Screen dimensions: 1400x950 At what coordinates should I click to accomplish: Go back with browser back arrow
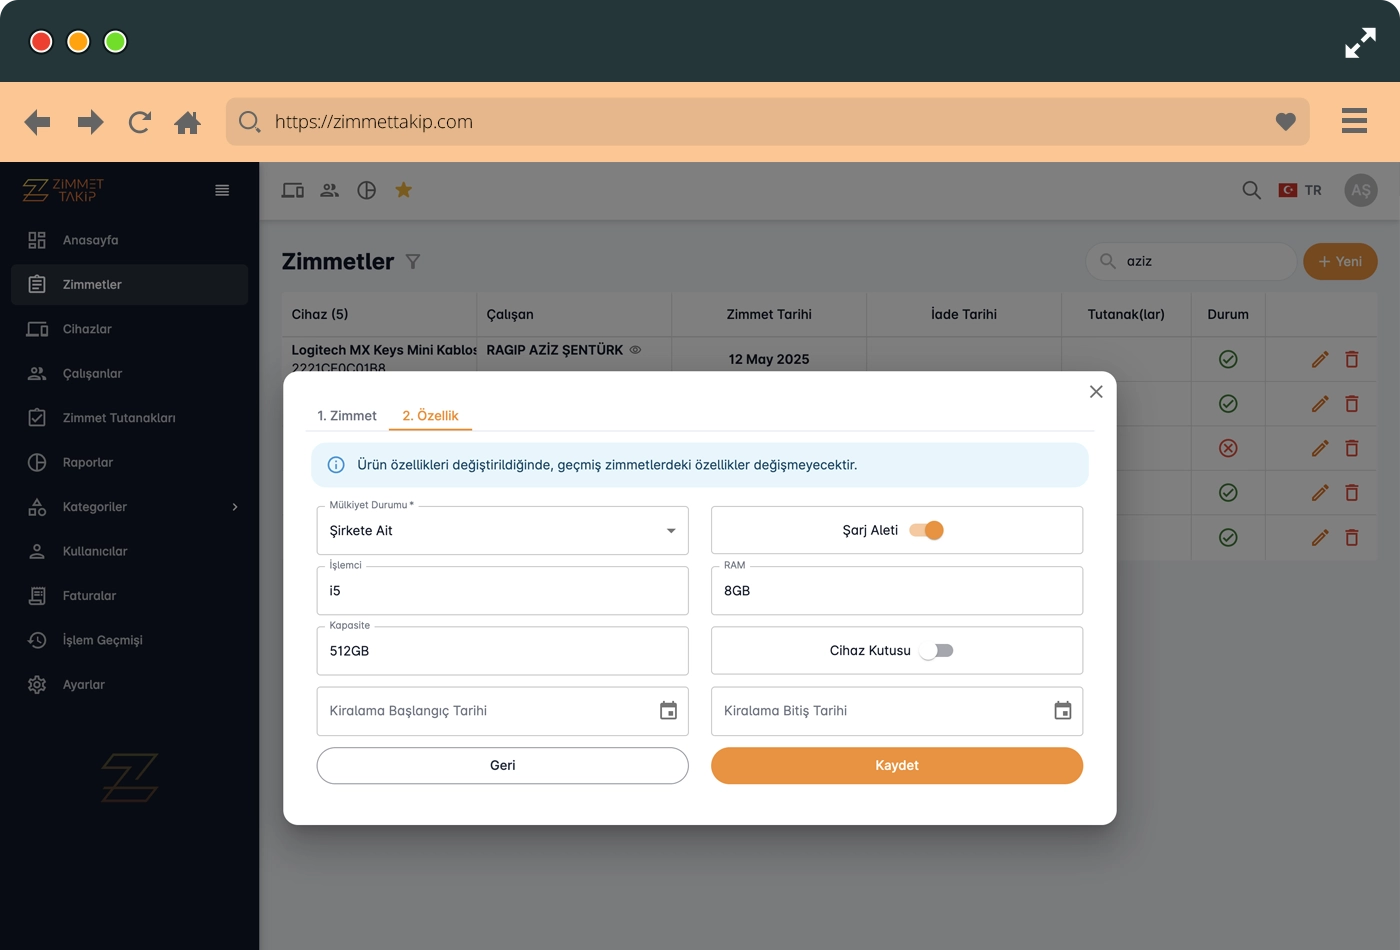[37, 122]
